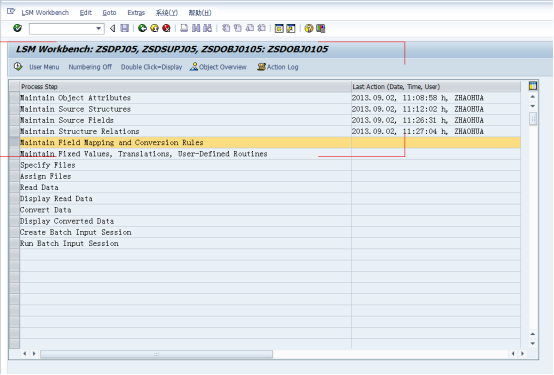Click the First Page icon

coord(226,28)
